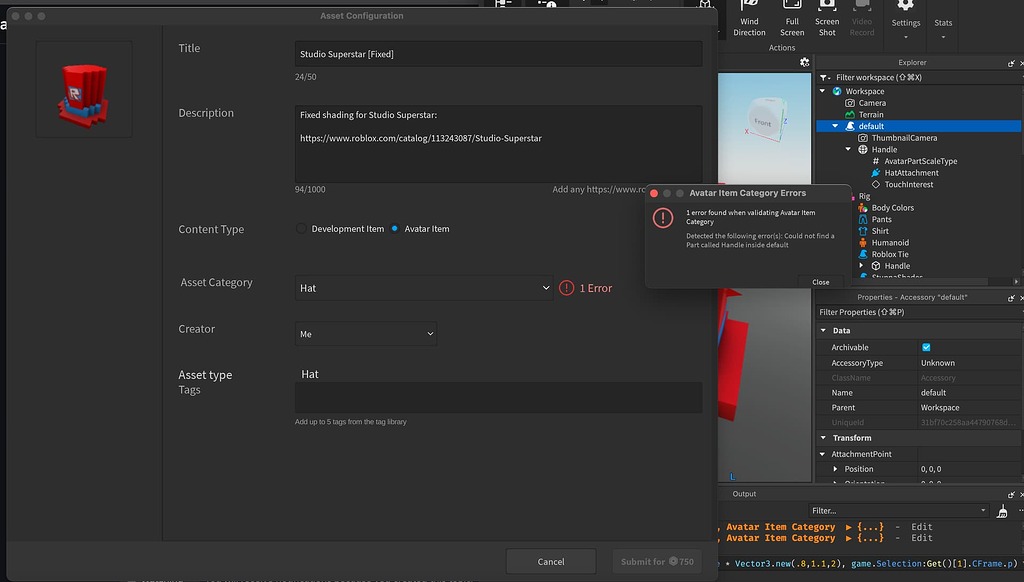The width and height of the screenshot is (1024, 582).
Task: Open the Creator dropdown showing Me
Action: 365,334
